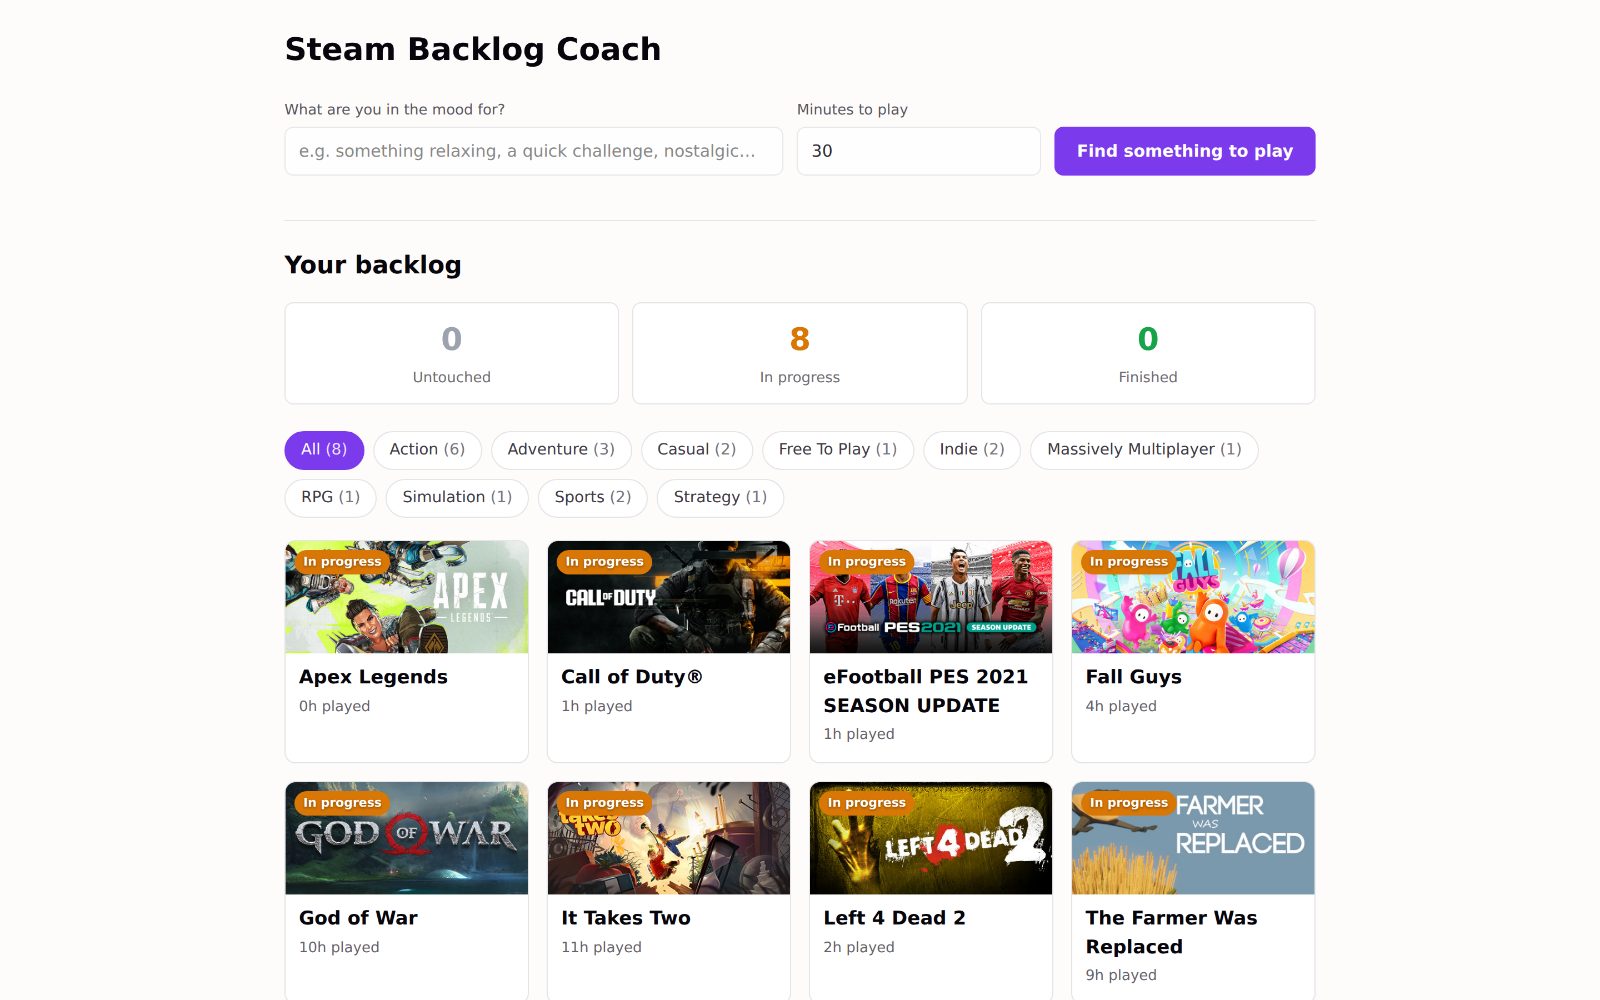Select the Untouched stat card
This screenshot has height=1000, width=1600.
[x=451, y=353]
